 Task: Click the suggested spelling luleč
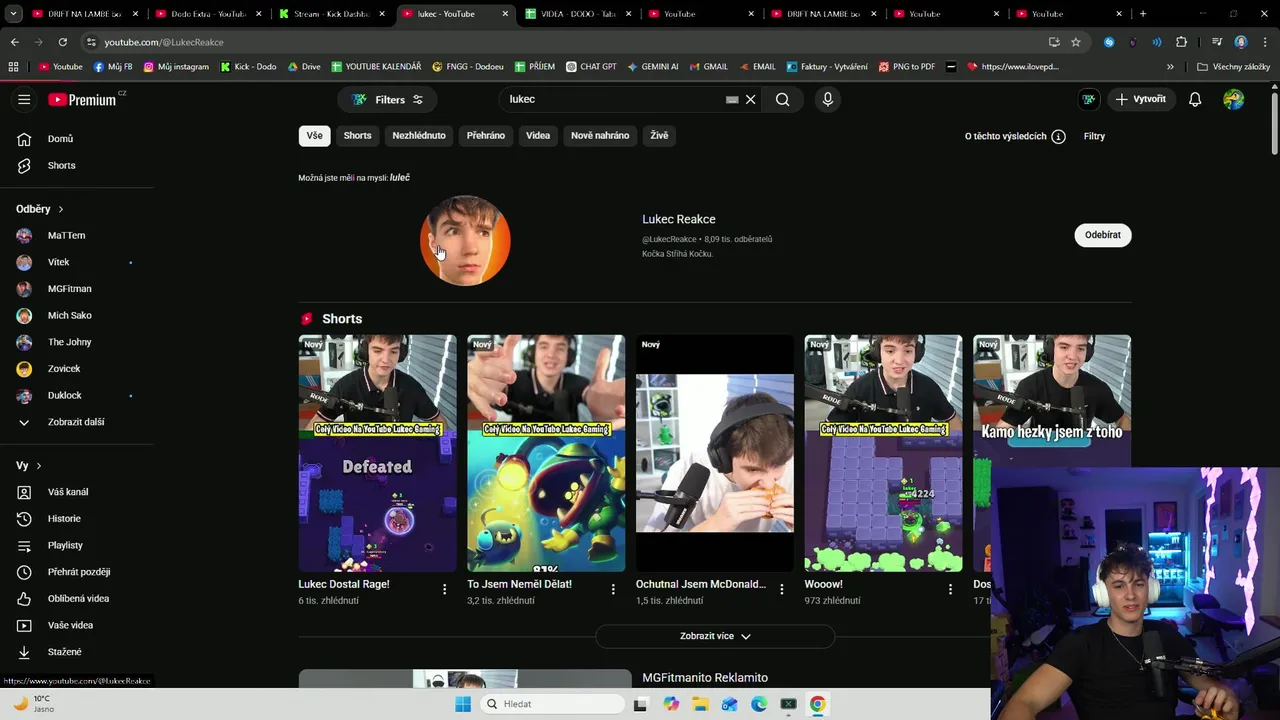click(400, 178)
